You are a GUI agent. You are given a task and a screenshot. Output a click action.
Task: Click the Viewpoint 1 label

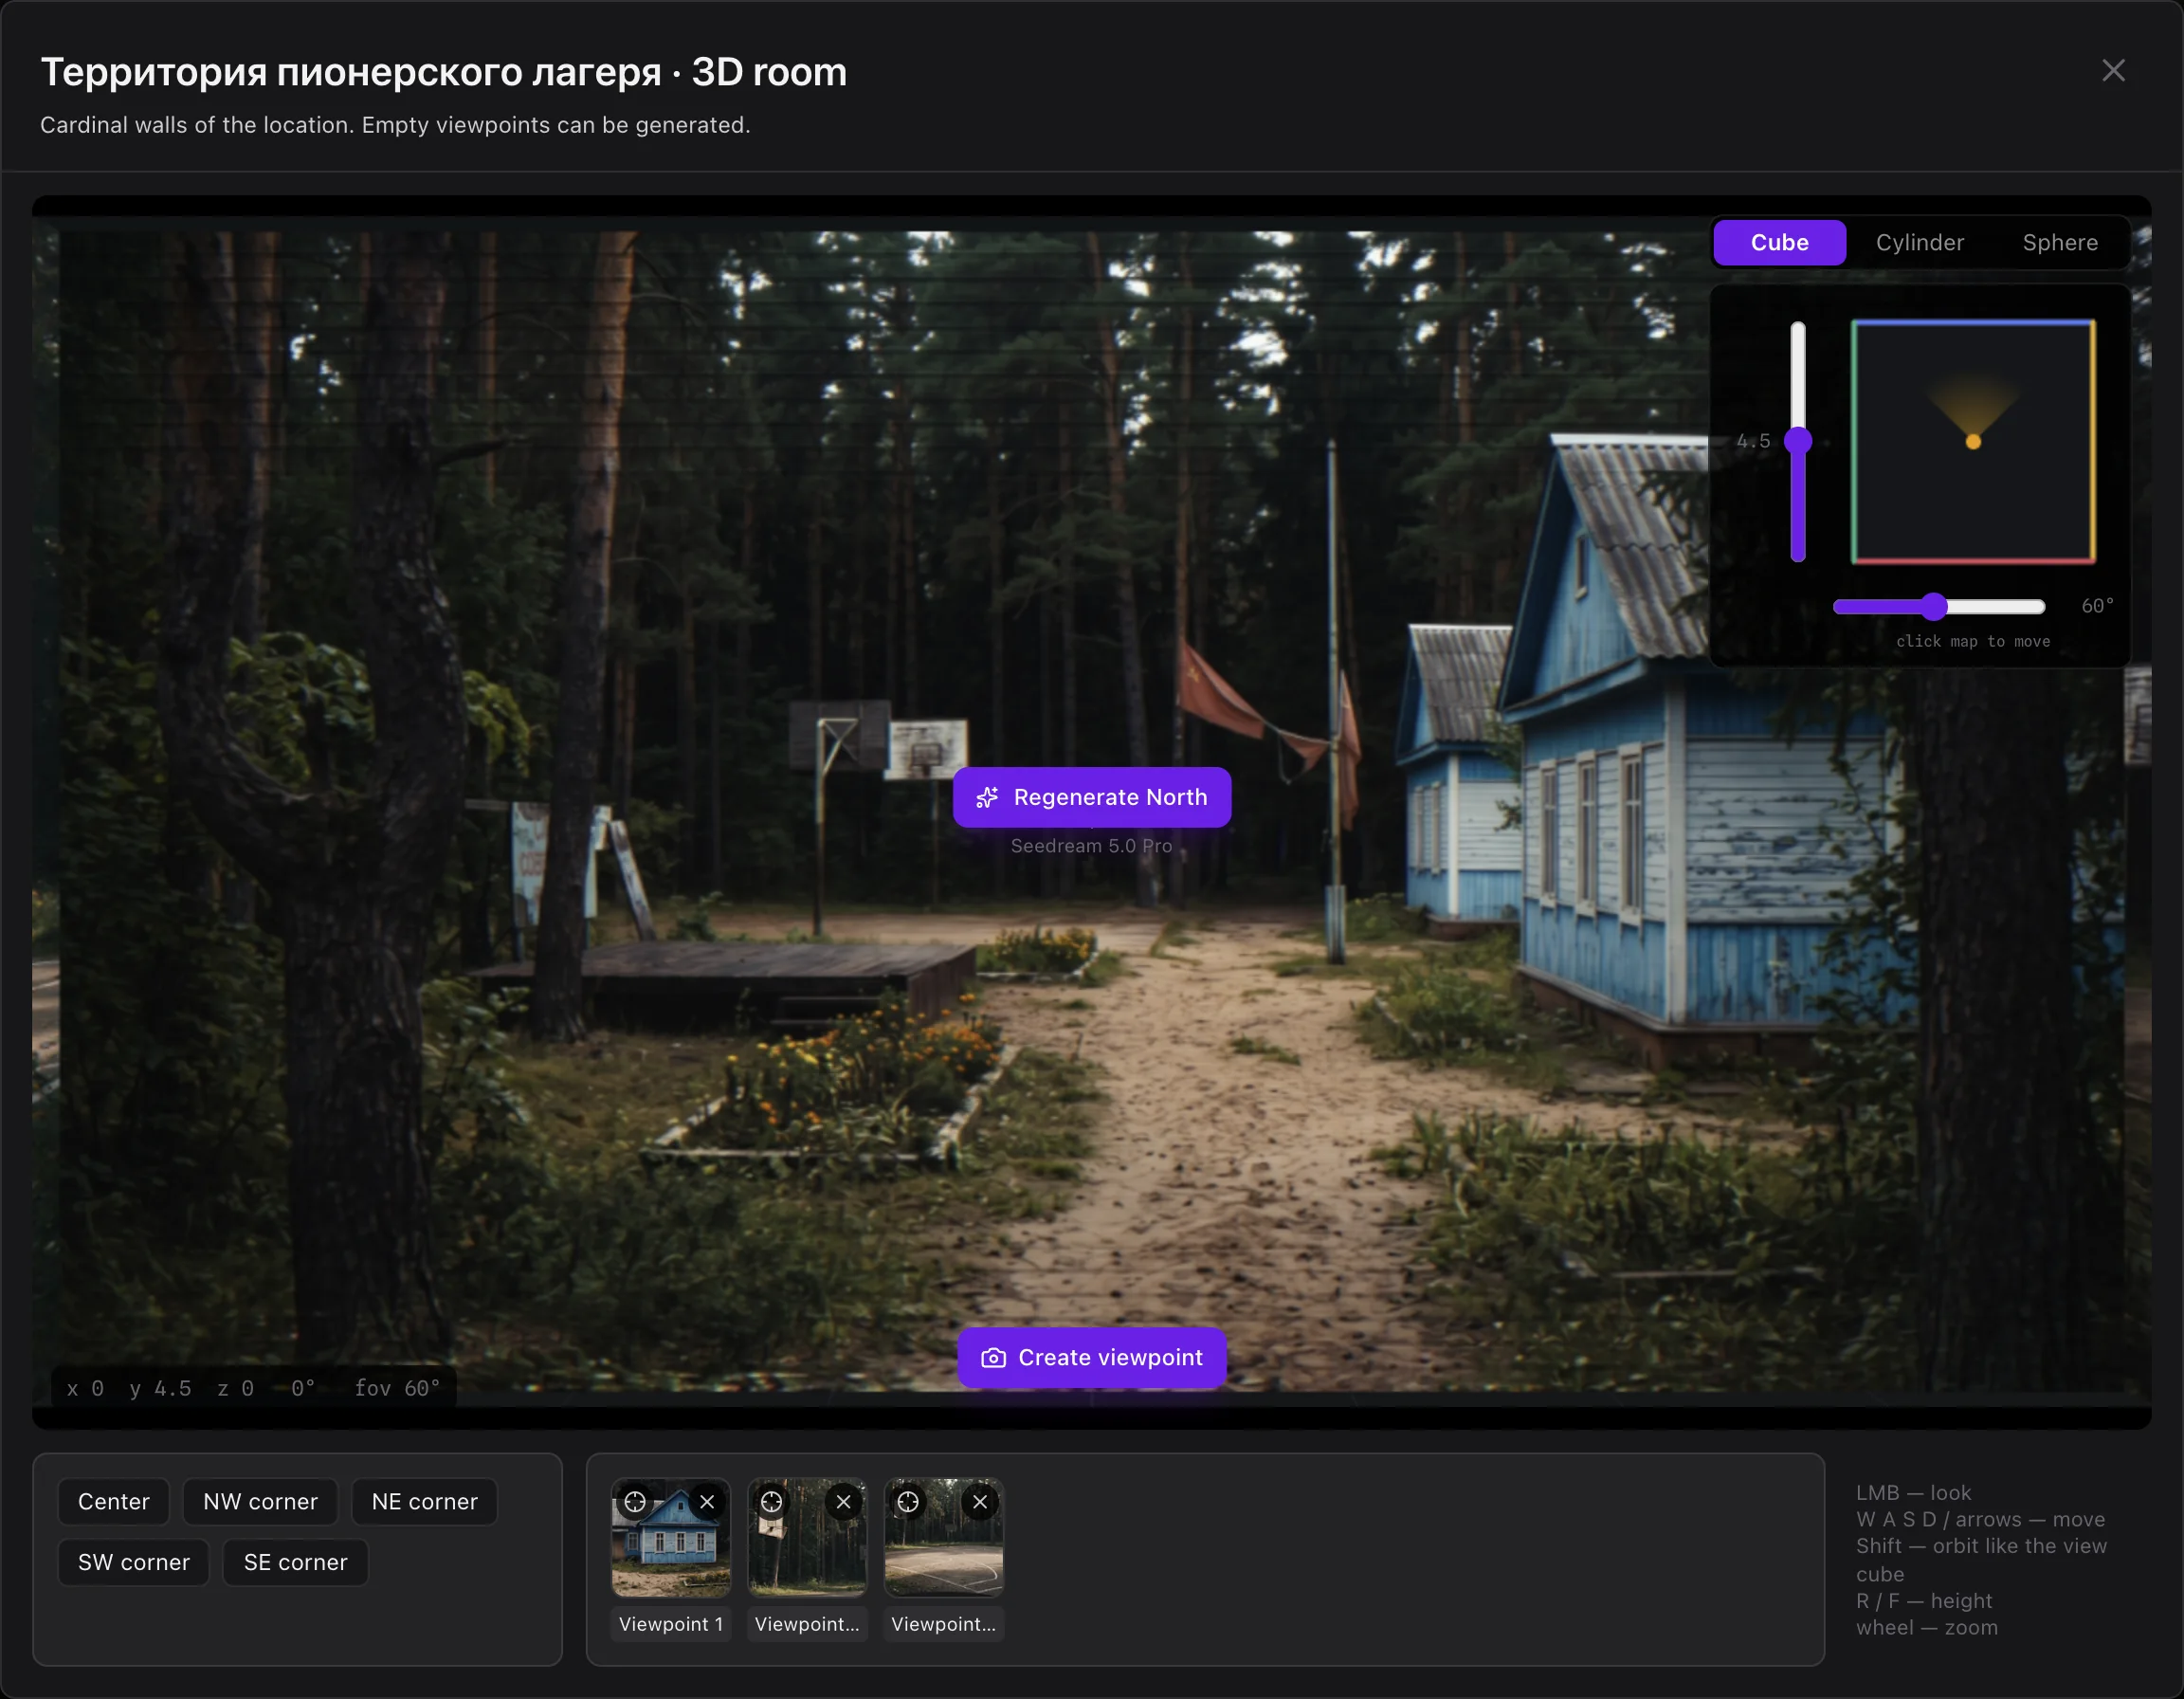click(671, 1624)
